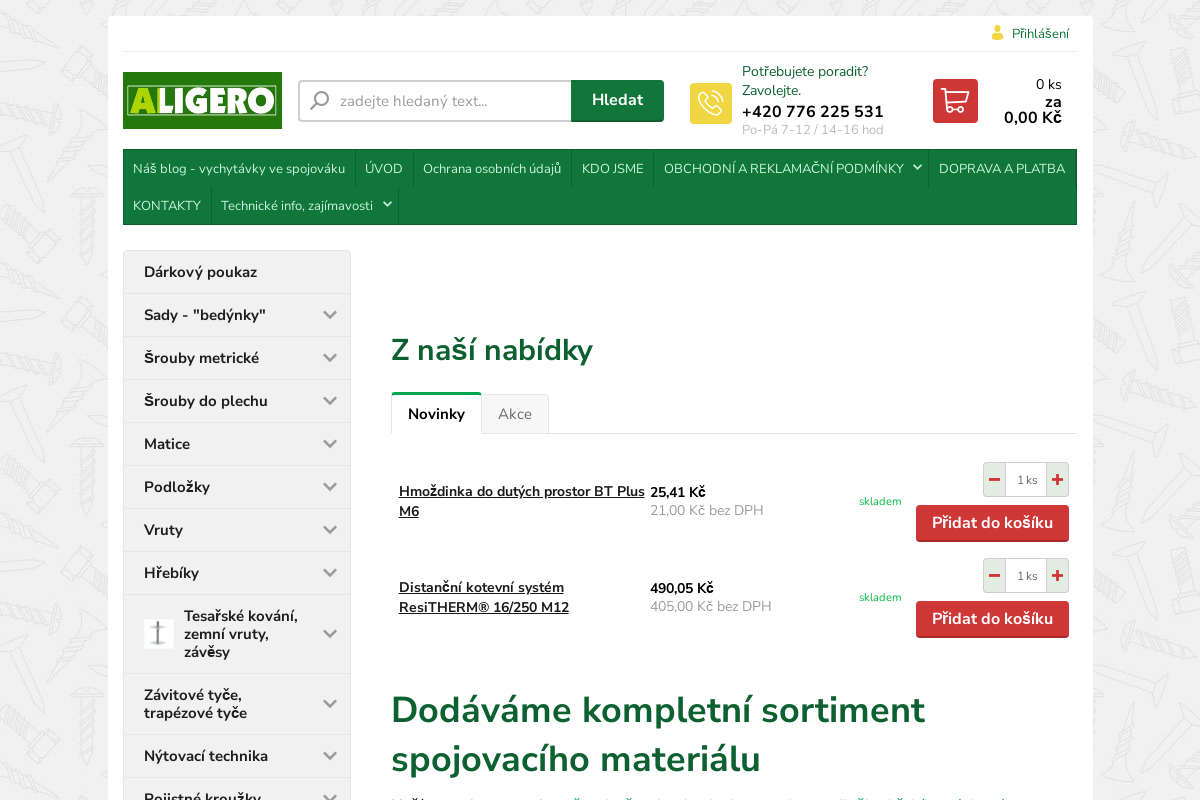This screenshot has width=1200, height=800.
Task: Open the Distanční kotevní systém ResiTHERM product link
Action: point(483,596)
